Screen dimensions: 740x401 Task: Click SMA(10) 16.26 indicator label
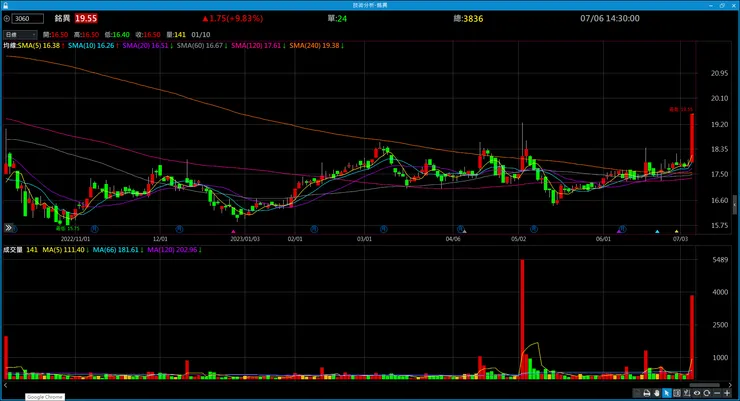point(93,46)
